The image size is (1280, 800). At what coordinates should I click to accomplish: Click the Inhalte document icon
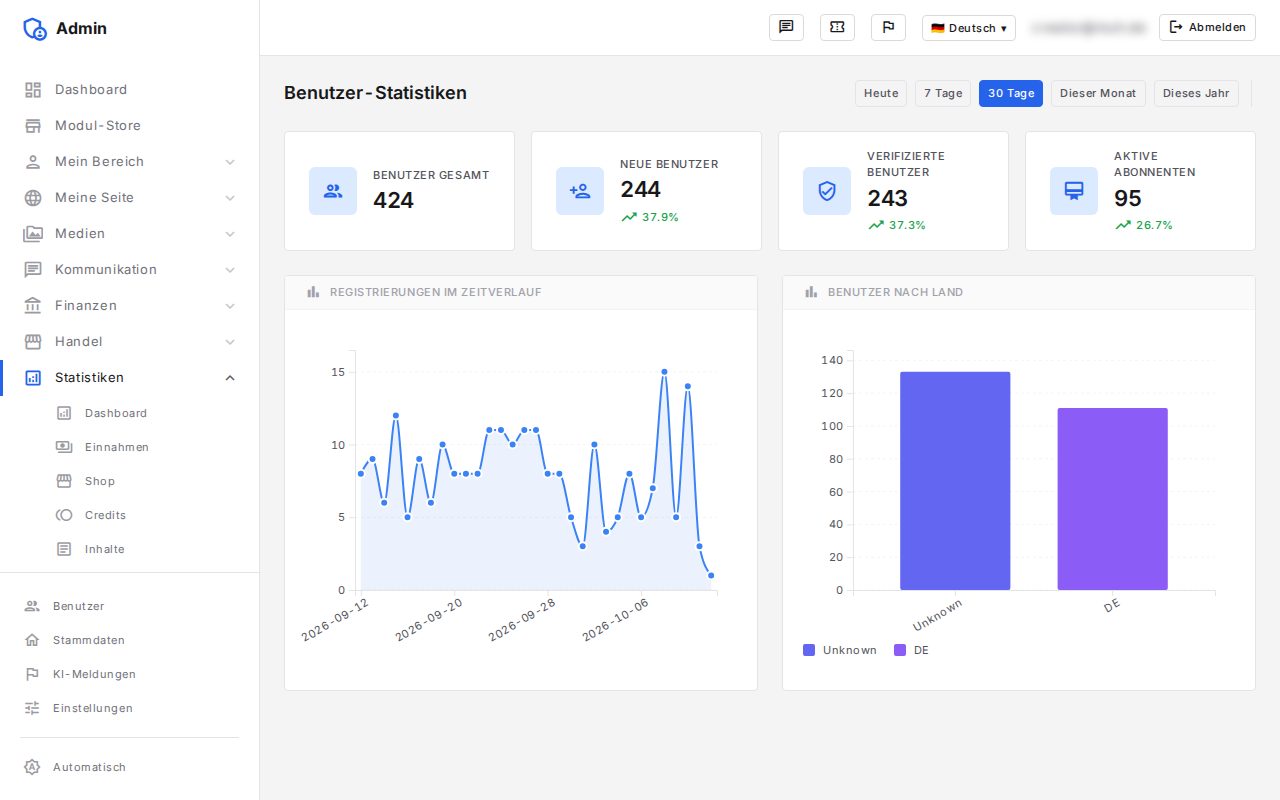tap(64, 549)
